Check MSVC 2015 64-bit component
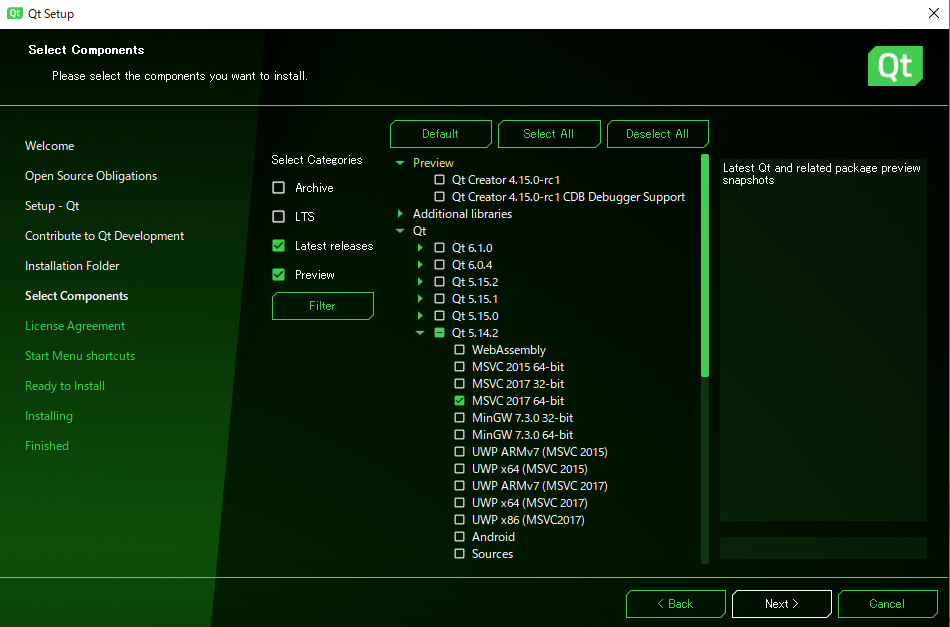This screenshot has width=950, height=627. click(460, 367)
